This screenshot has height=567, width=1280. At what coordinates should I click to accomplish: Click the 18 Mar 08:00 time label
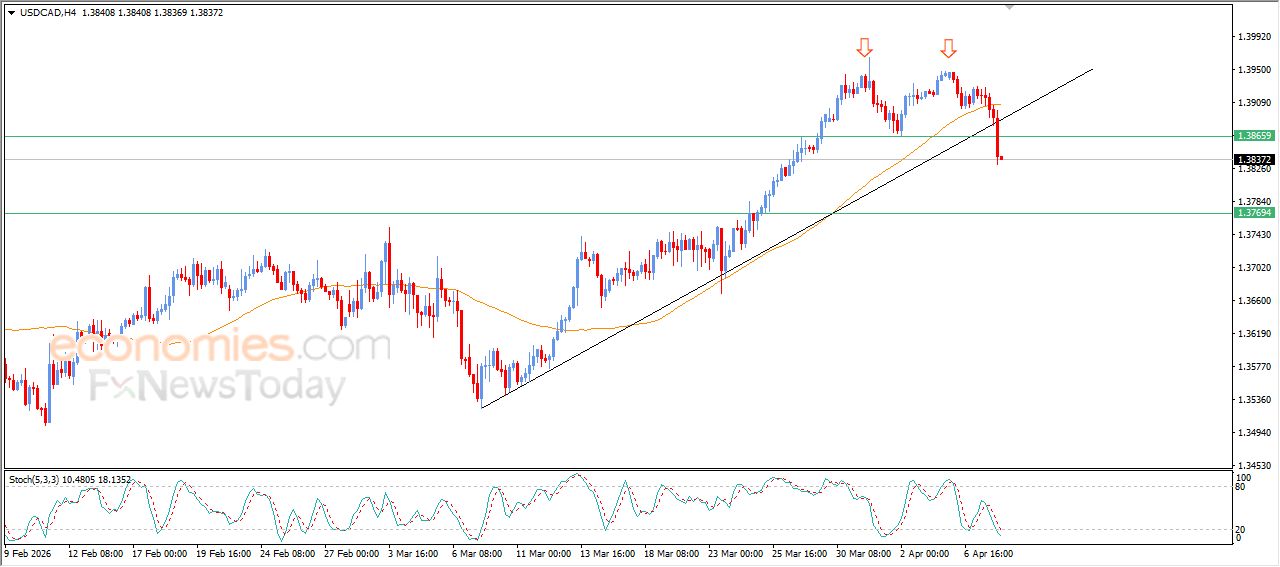coord(671,552)
